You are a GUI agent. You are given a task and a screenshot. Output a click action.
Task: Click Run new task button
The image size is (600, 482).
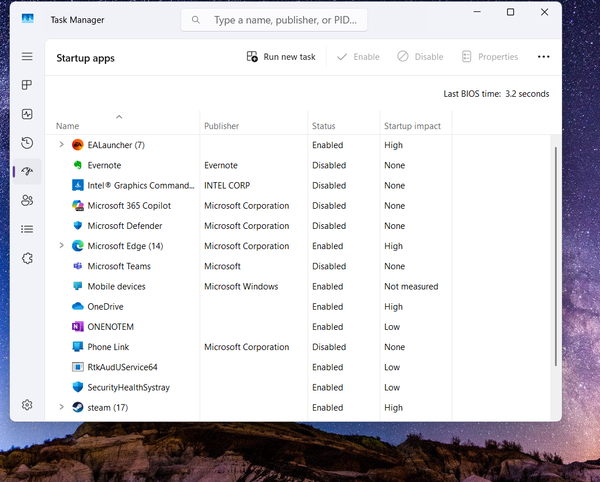(281, 57)
